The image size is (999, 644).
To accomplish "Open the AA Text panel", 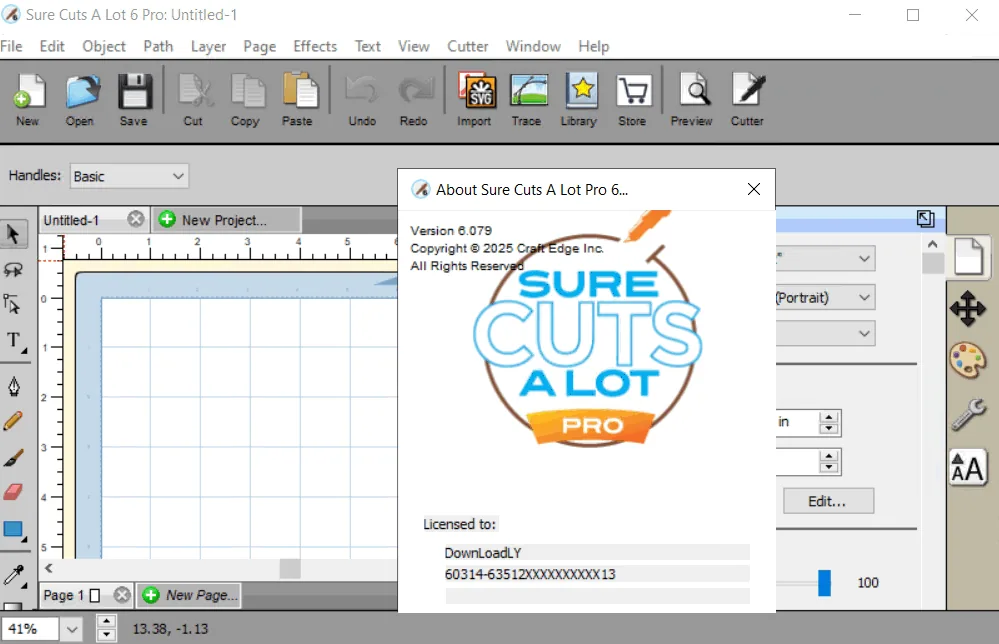I will tap(968, 468).
